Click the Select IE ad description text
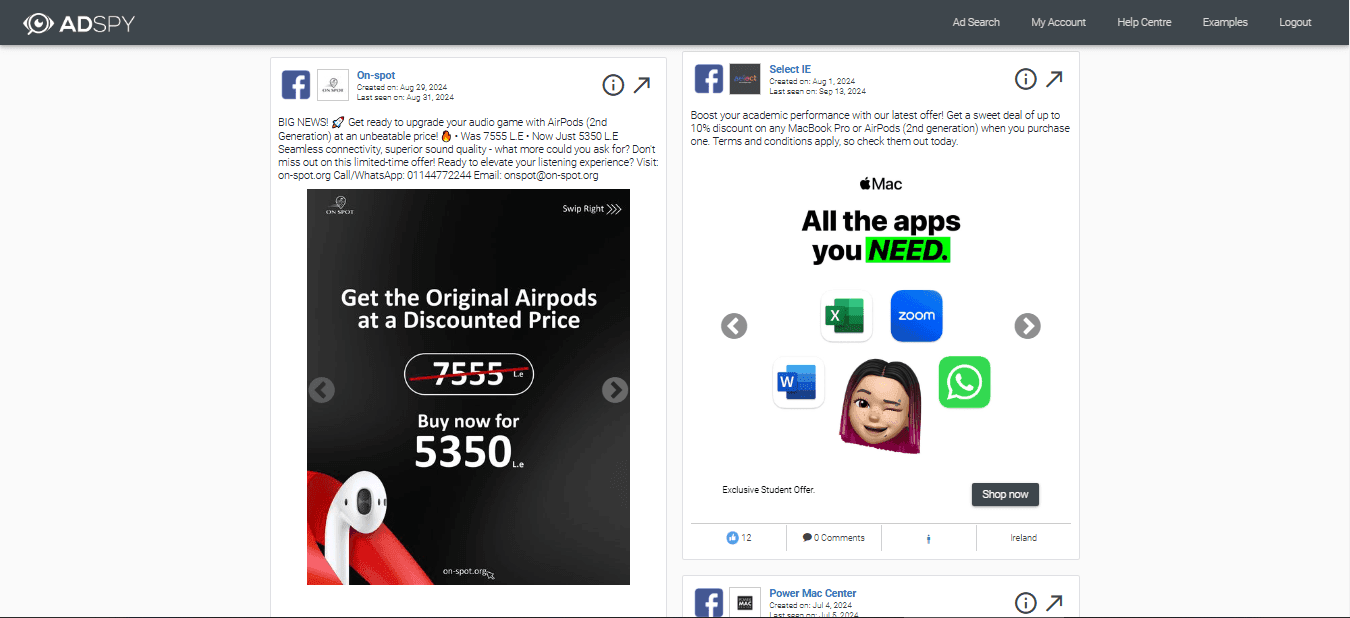1350x618 pixels. (880, 128)
